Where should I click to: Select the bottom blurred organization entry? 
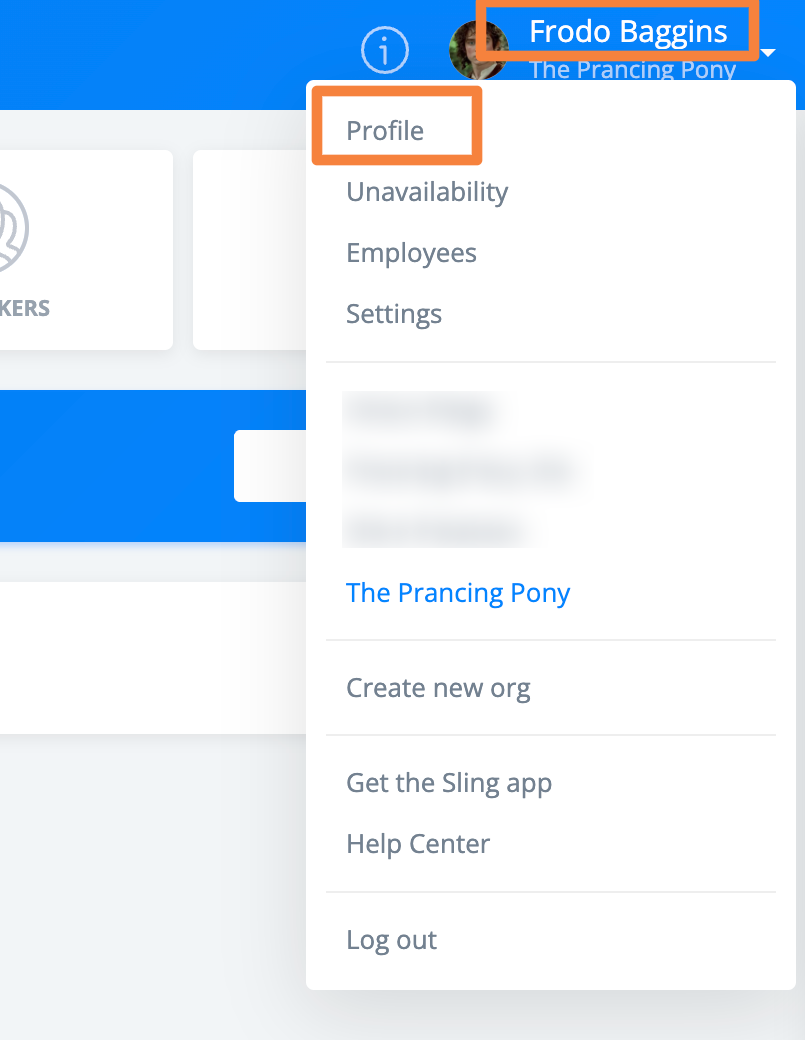click(x=435, y=531)
